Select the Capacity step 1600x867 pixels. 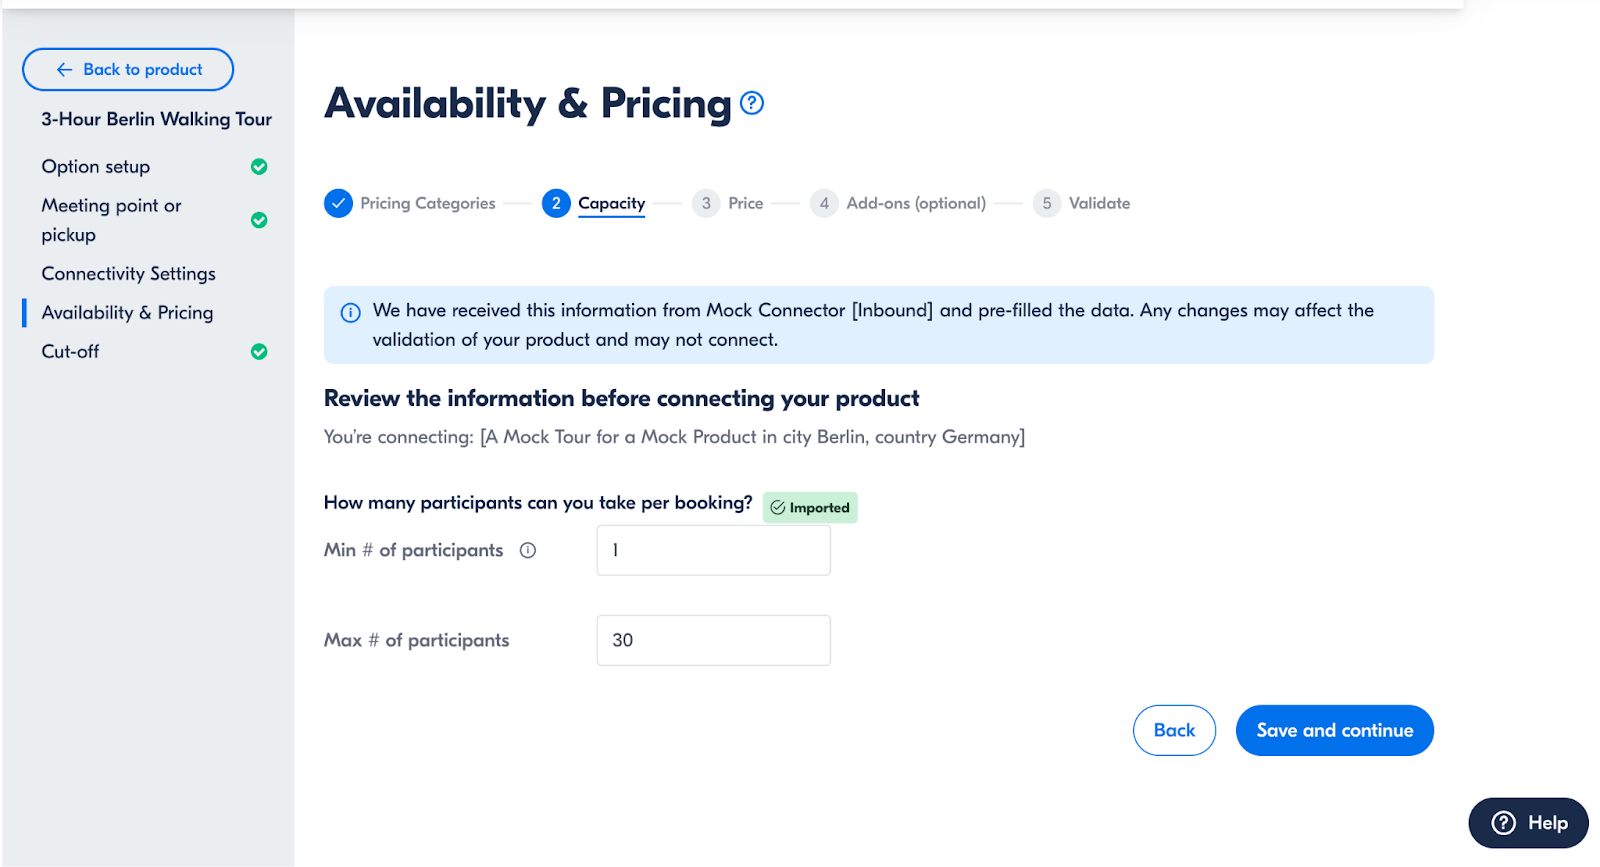point(594,203)
